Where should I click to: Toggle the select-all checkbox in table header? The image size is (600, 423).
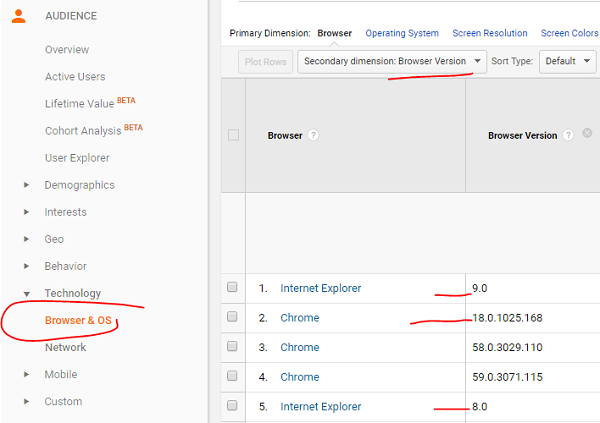click(x=233, y=135)
